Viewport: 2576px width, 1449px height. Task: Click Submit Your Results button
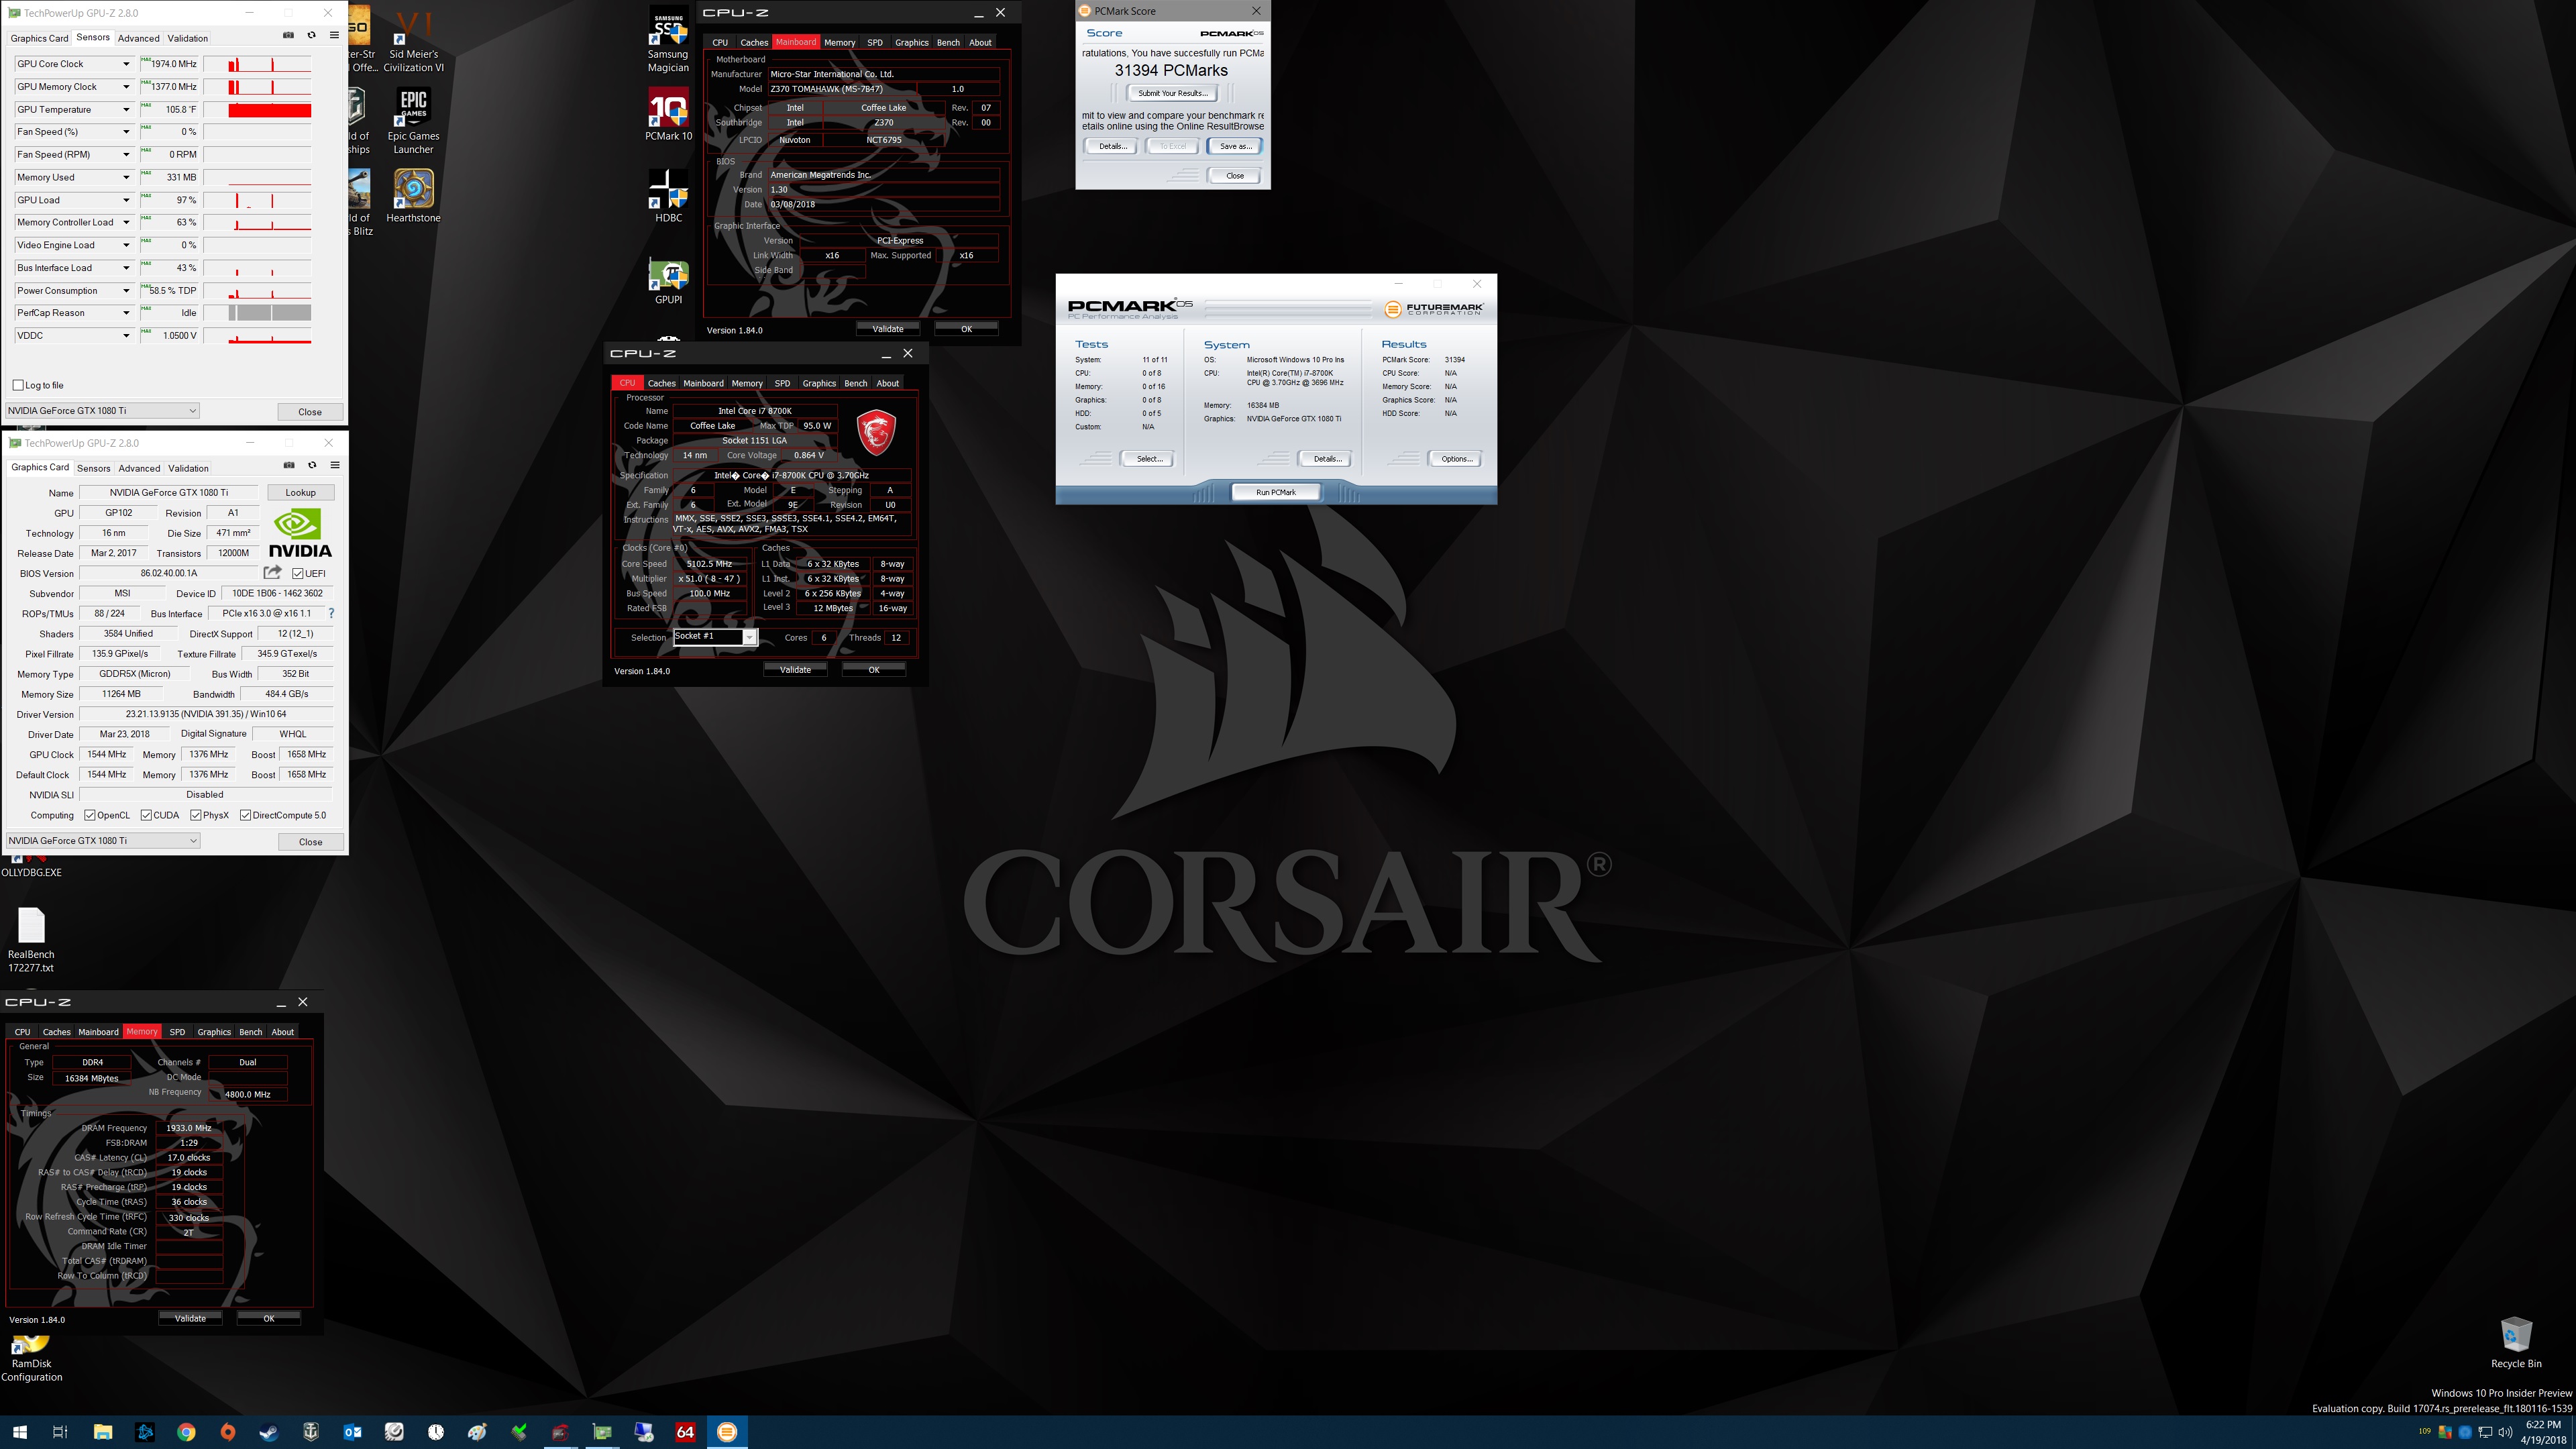click(1172, 93)
